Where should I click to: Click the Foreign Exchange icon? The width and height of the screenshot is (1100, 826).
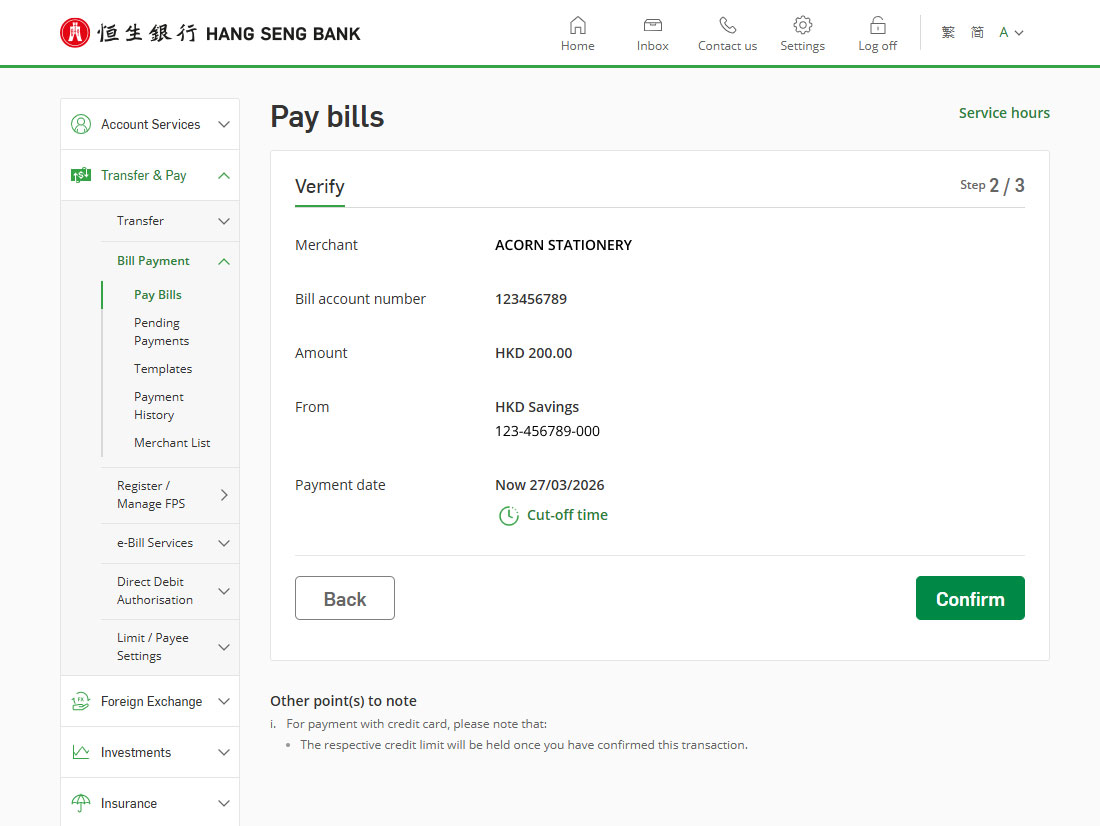coord(81,701)
